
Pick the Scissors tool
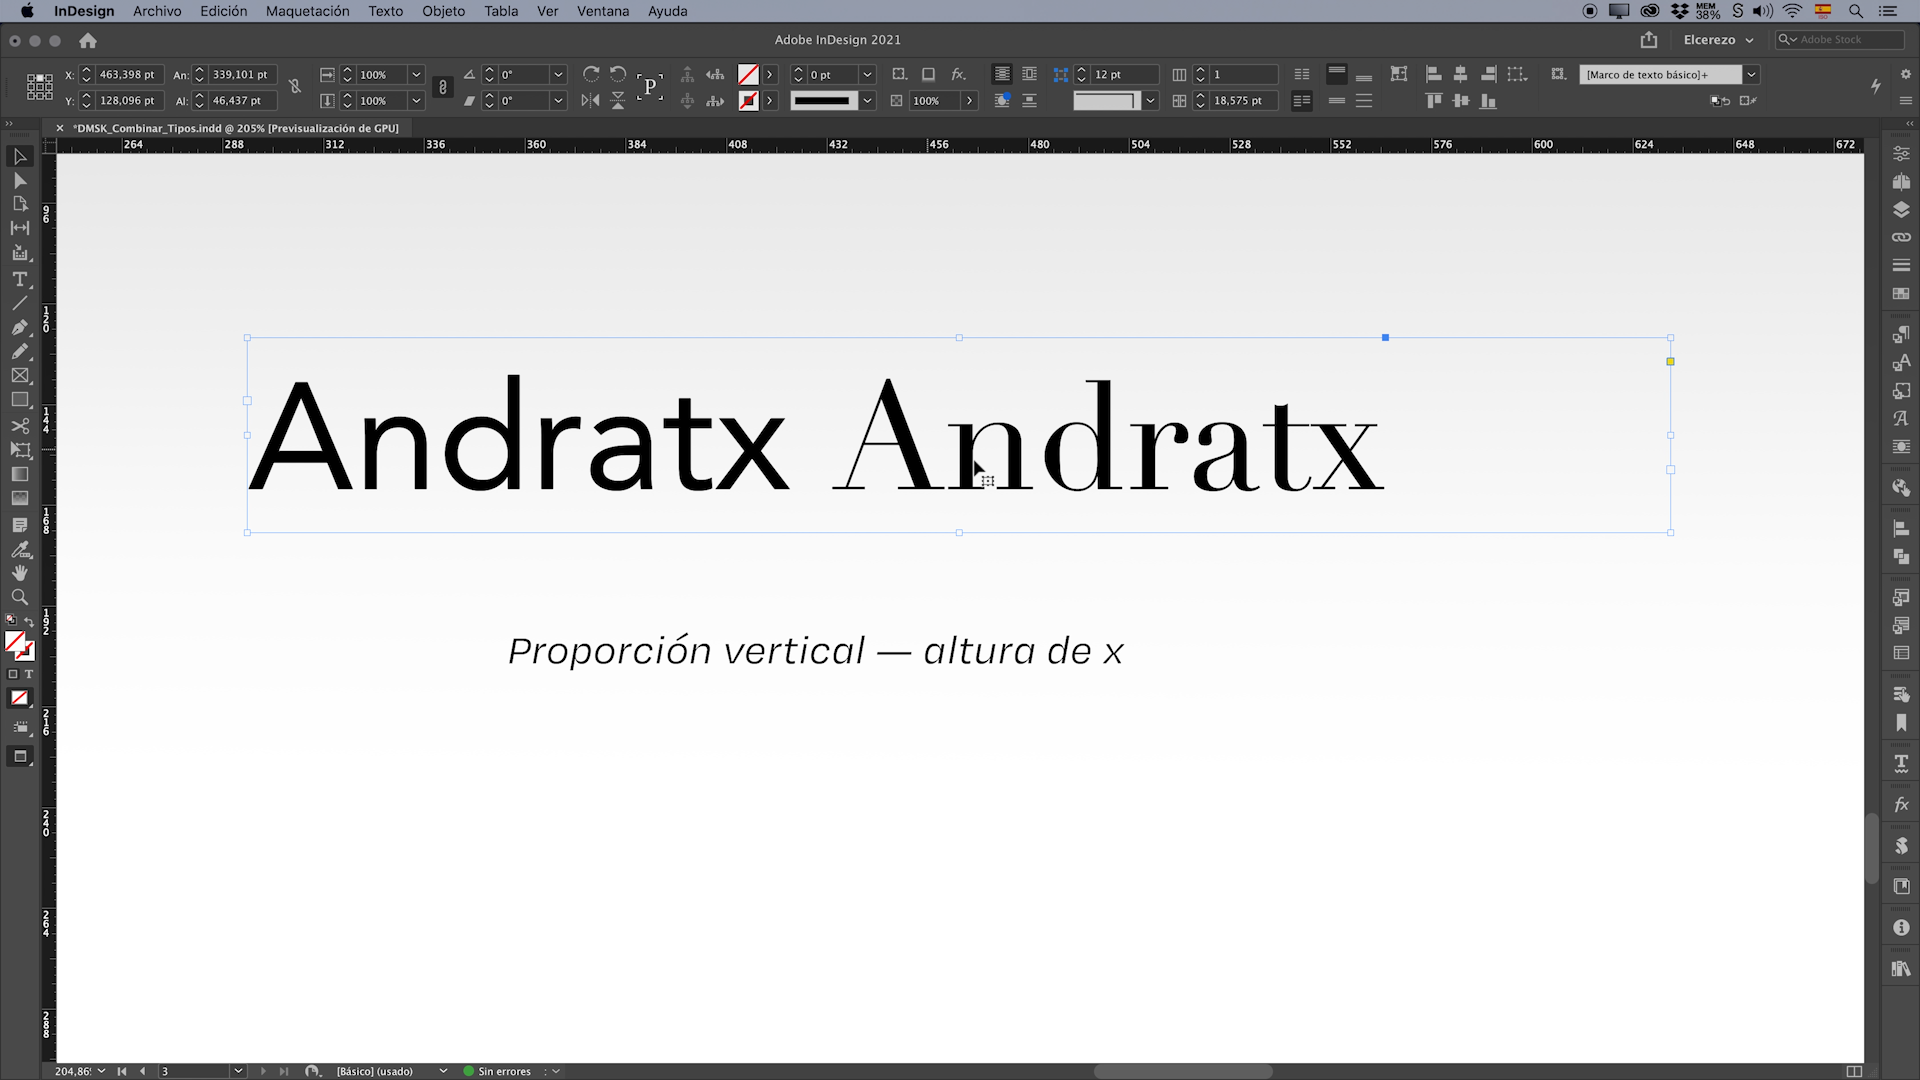20,426
